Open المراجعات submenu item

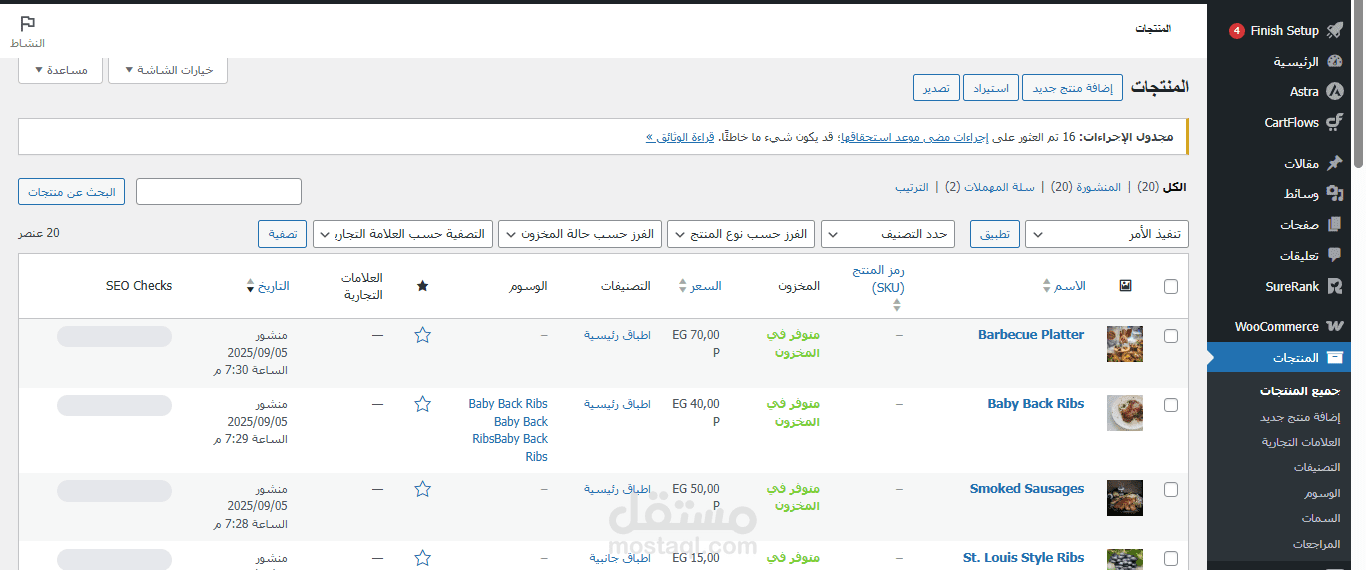coord(1316,545)
